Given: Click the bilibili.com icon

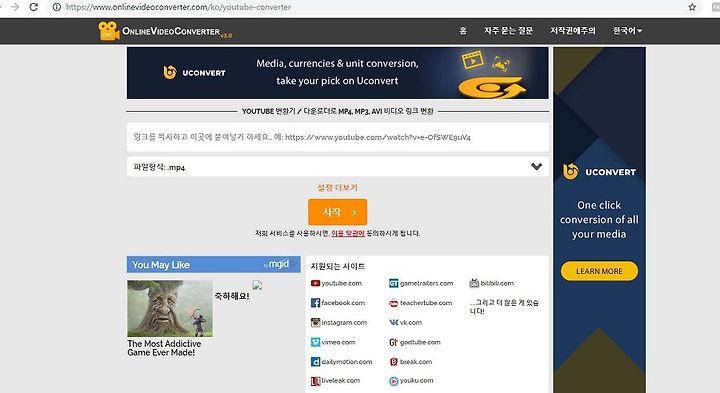Looking at the screenshot, I should 474,283.
